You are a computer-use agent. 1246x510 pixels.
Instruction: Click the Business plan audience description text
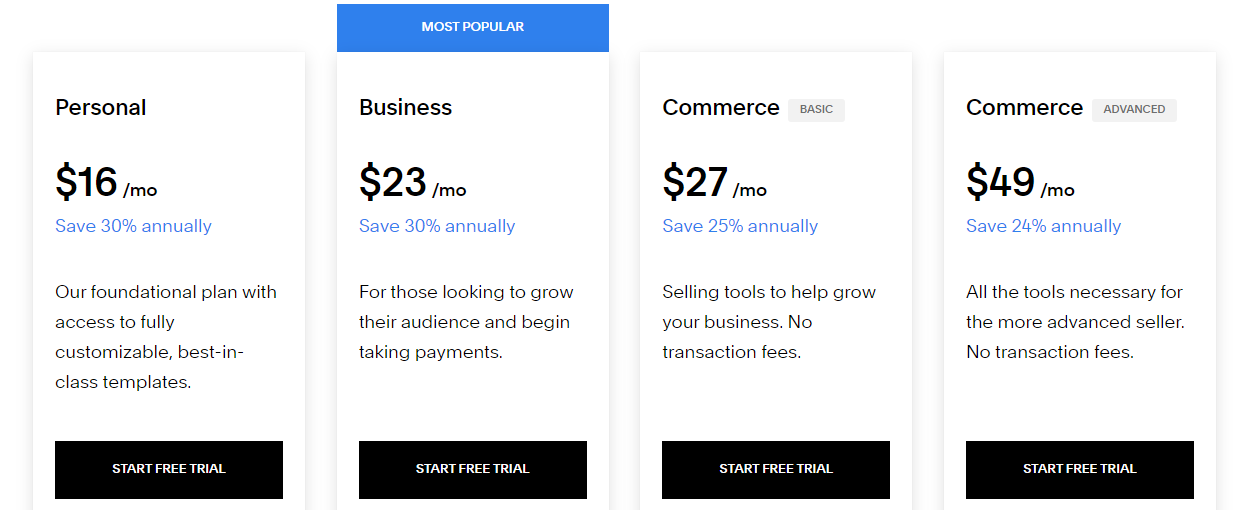466,322
